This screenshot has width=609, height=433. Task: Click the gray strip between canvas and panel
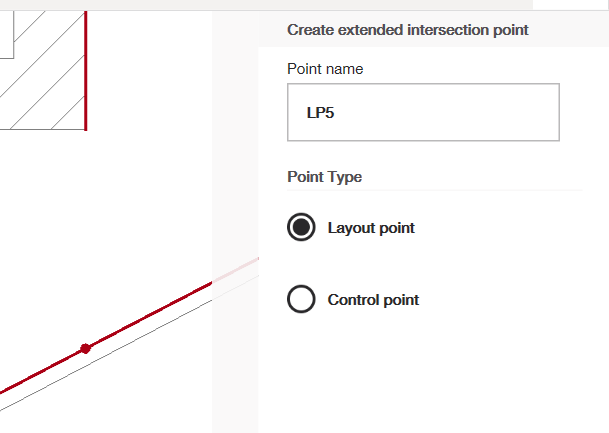pyautogui.click(x=235, y=150)
